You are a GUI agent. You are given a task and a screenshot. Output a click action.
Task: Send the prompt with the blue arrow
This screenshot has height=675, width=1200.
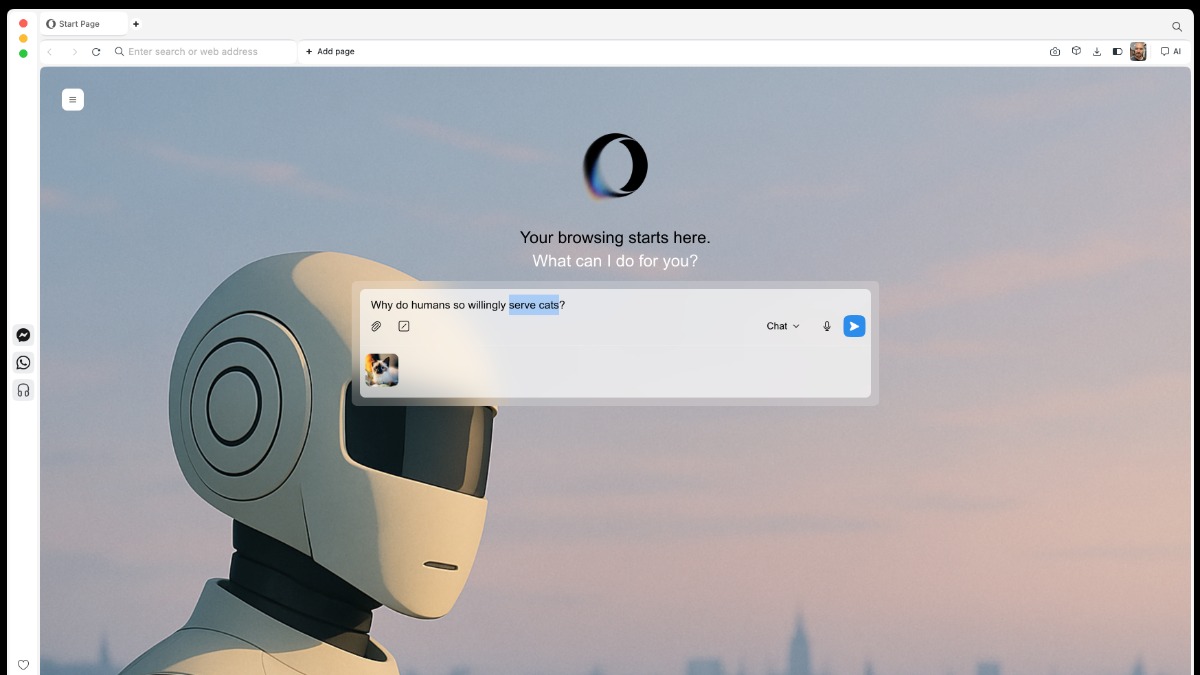854,326
